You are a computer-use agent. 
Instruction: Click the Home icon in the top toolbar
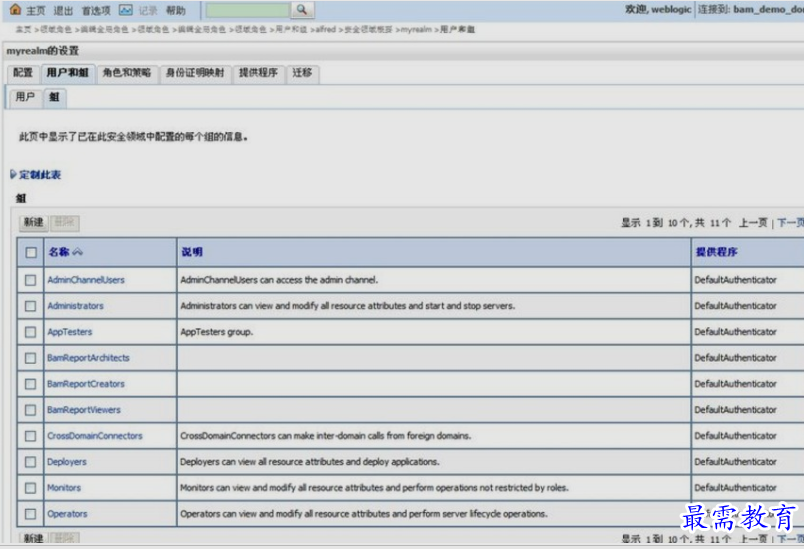coord(15,9)
